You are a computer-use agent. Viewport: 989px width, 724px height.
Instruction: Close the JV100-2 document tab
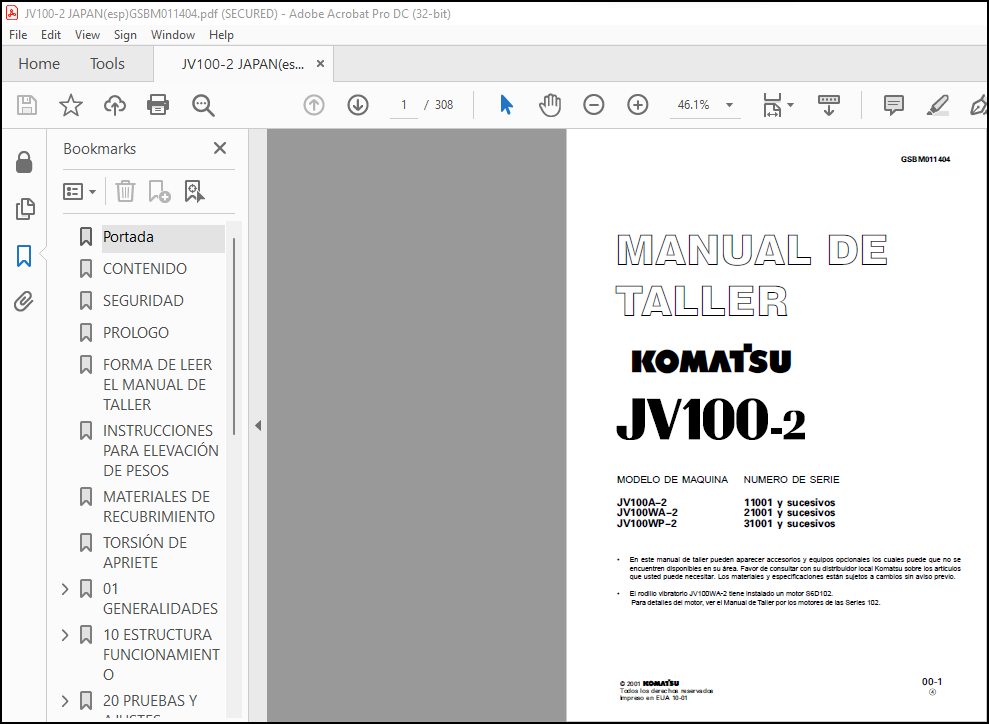coord(320,64)
